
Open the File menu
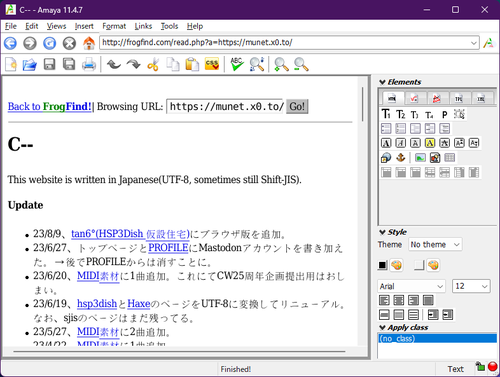(11, 26)
